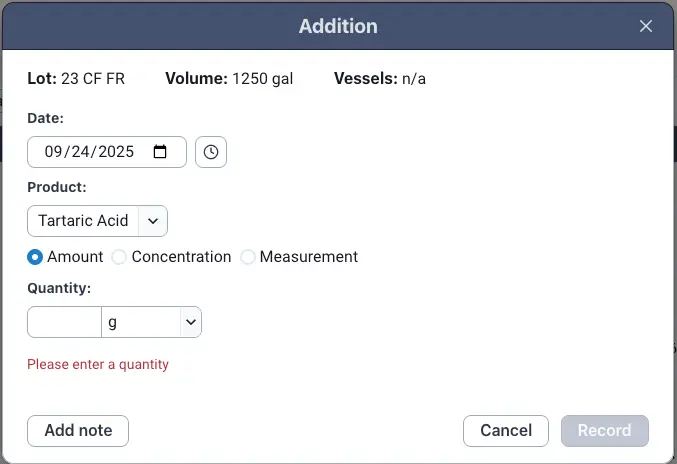This screenshot has width=677, height=464.
Task: Click the Addition dialog title
Action: pos(338,26)
